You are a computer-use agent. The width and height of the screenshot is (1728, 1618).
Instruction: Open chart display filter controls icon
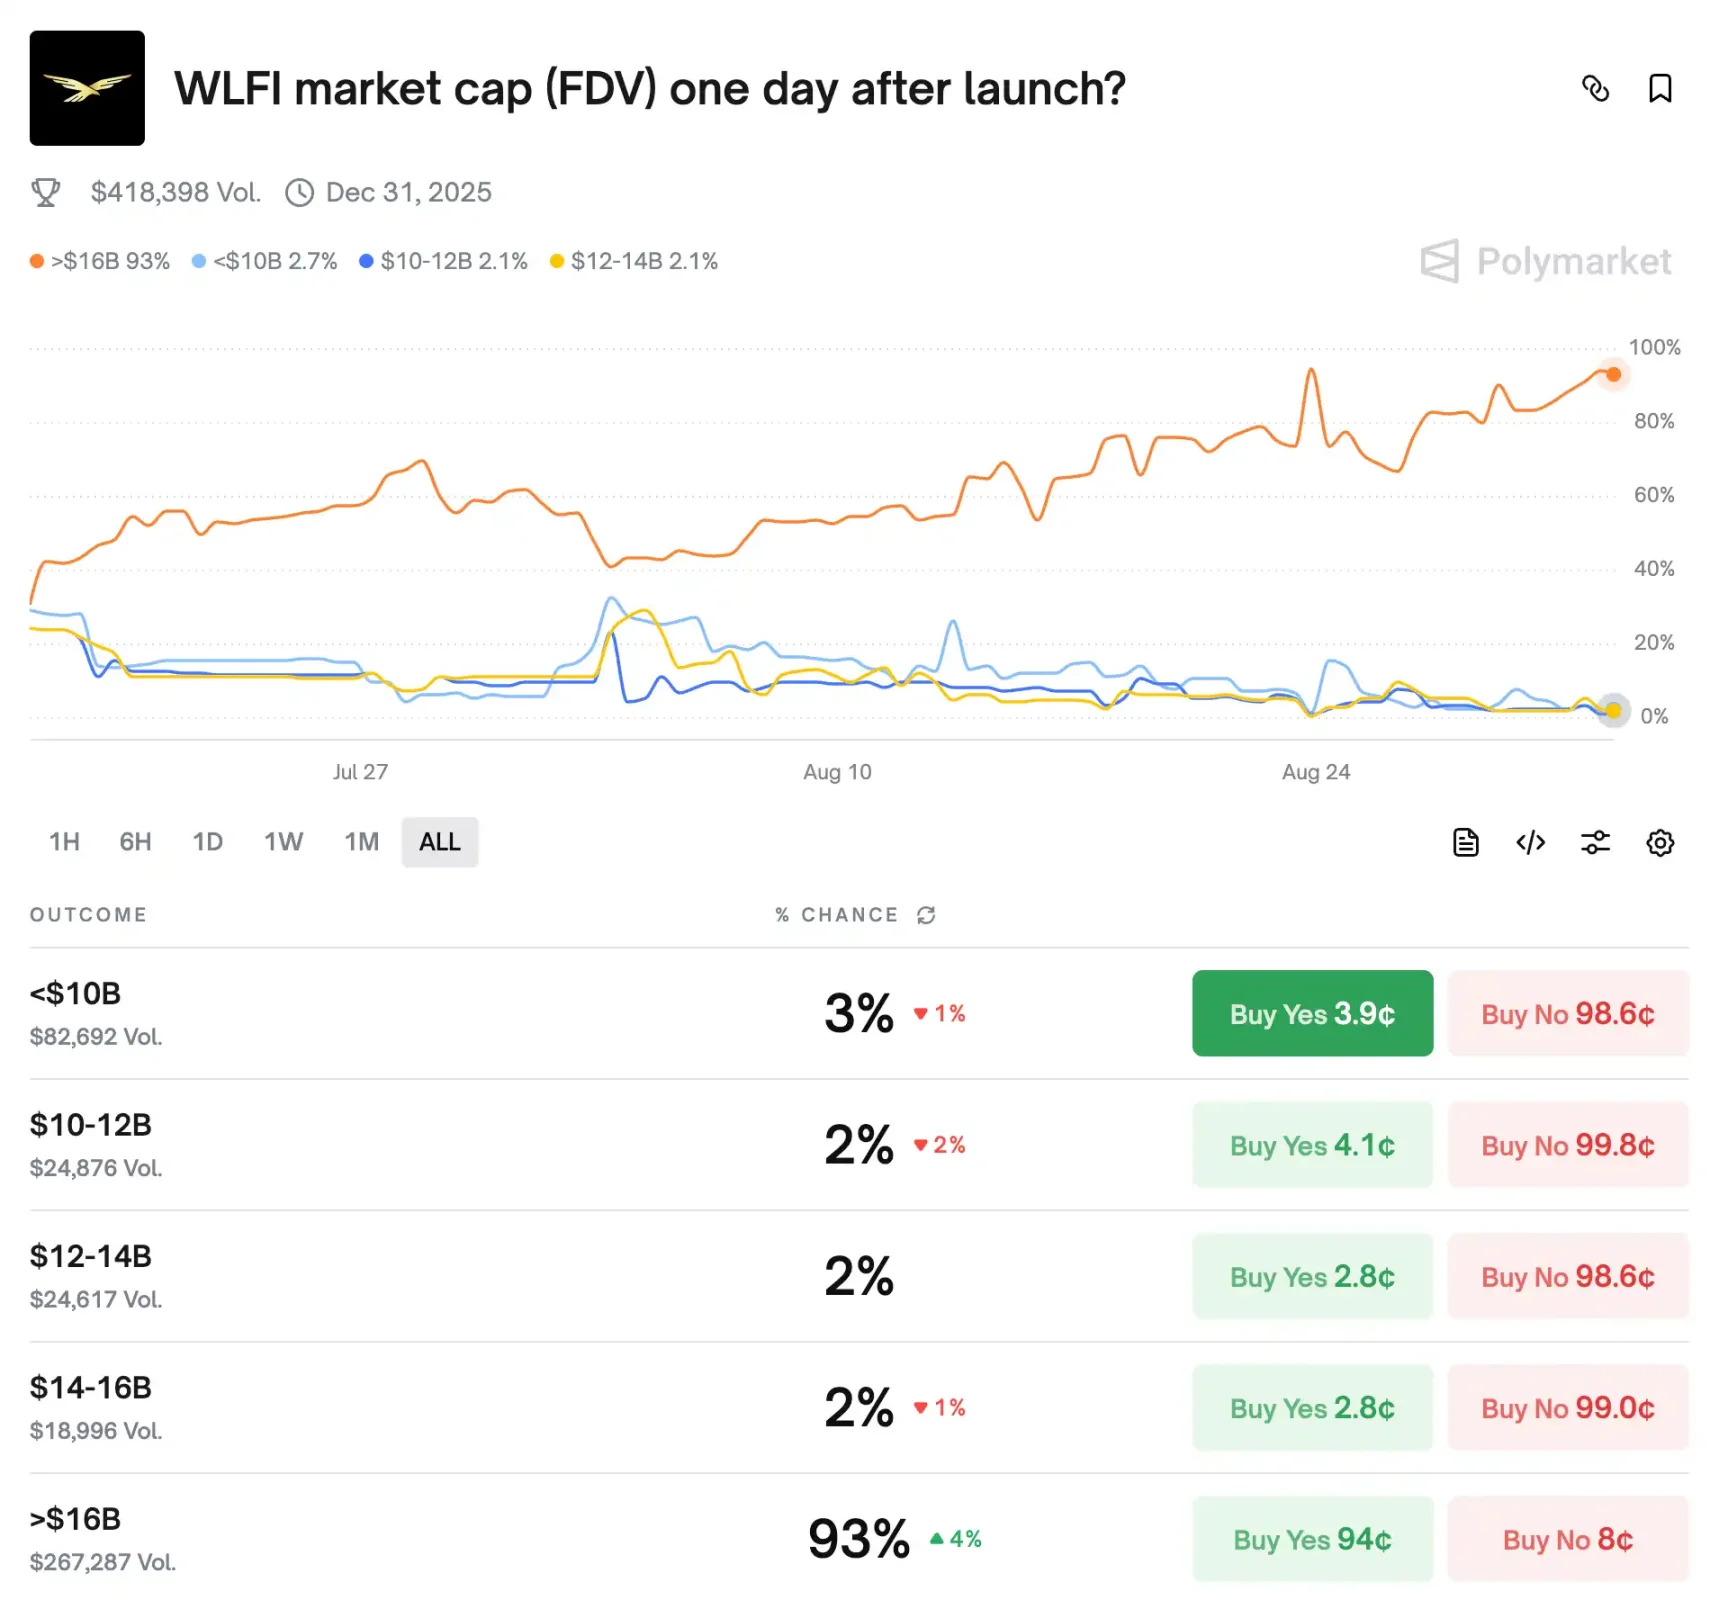(1595, 842)
